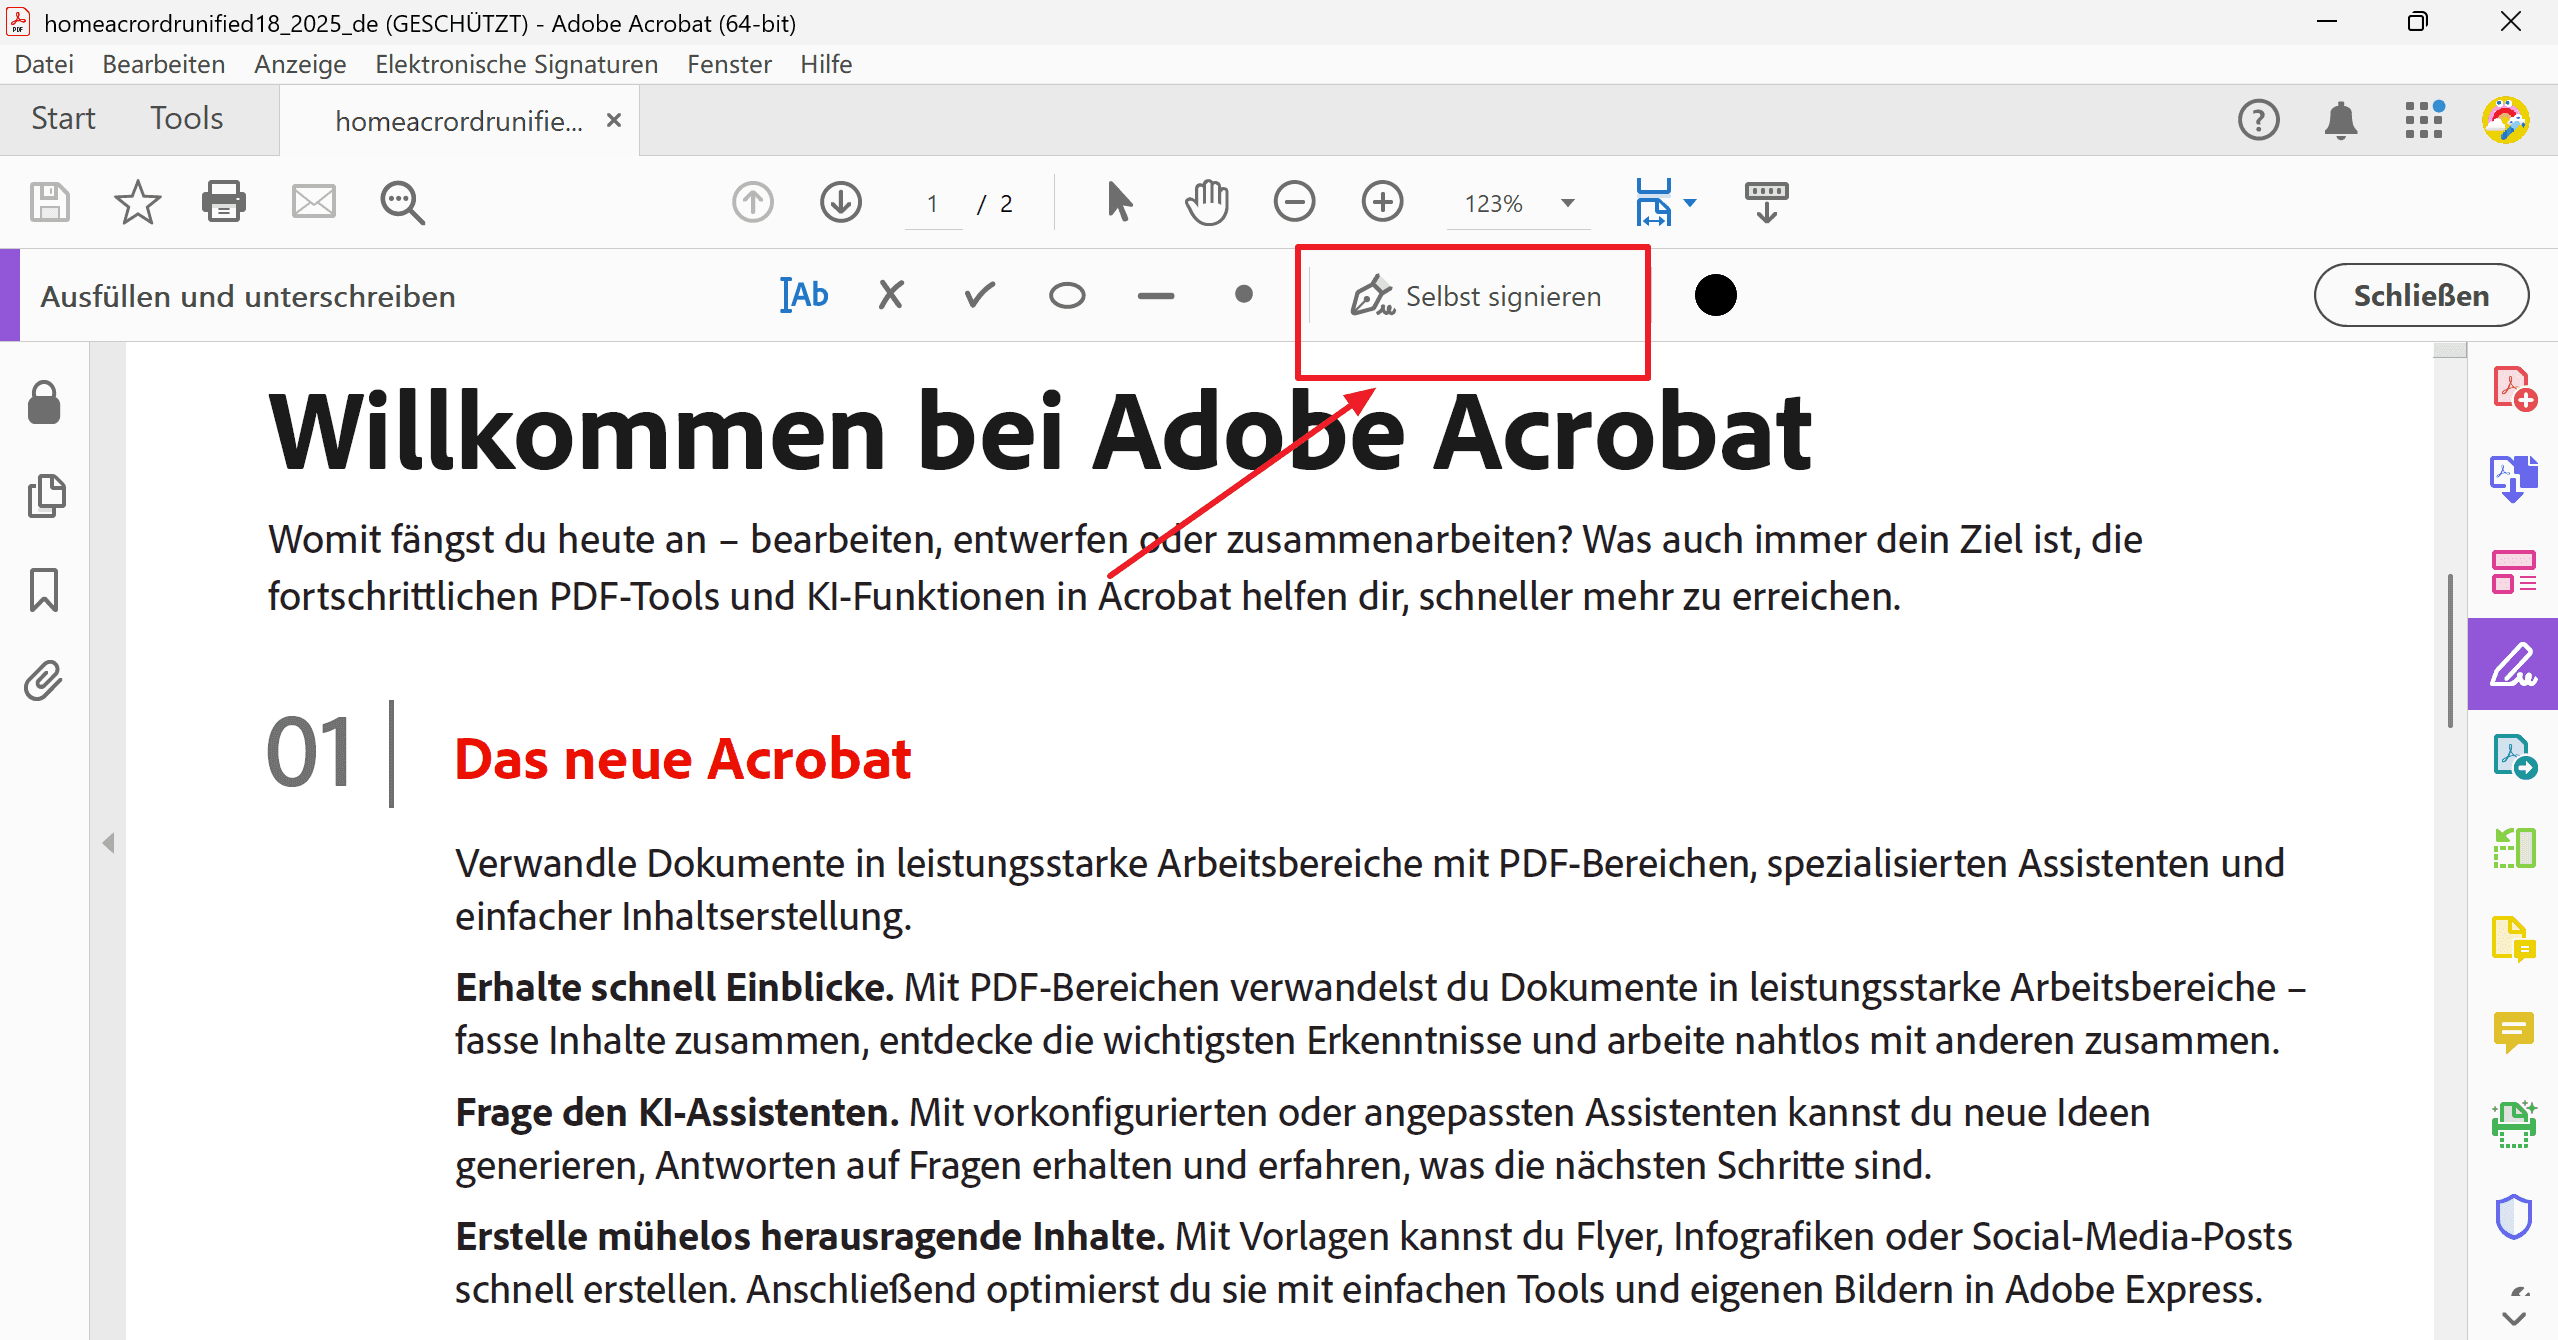Print the document with printer icon
The image size is (2558, 1340).
[x=224, y=203]
